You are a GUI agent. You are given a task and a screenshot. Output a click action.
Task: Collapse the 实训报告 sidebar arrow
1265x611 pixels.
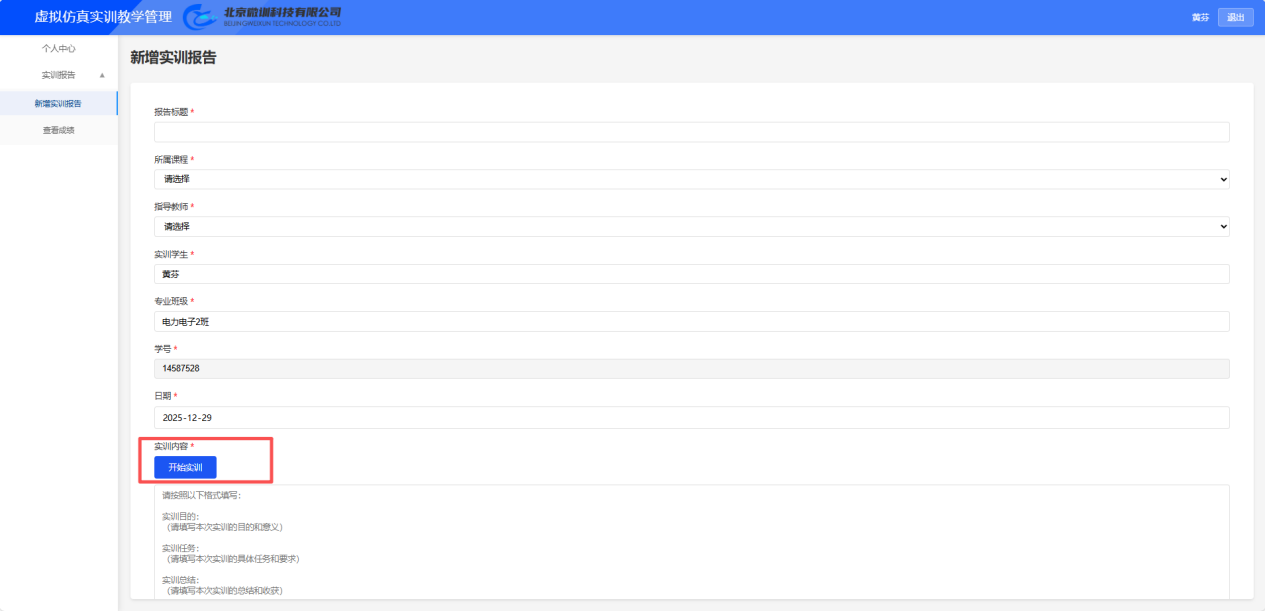102,75
